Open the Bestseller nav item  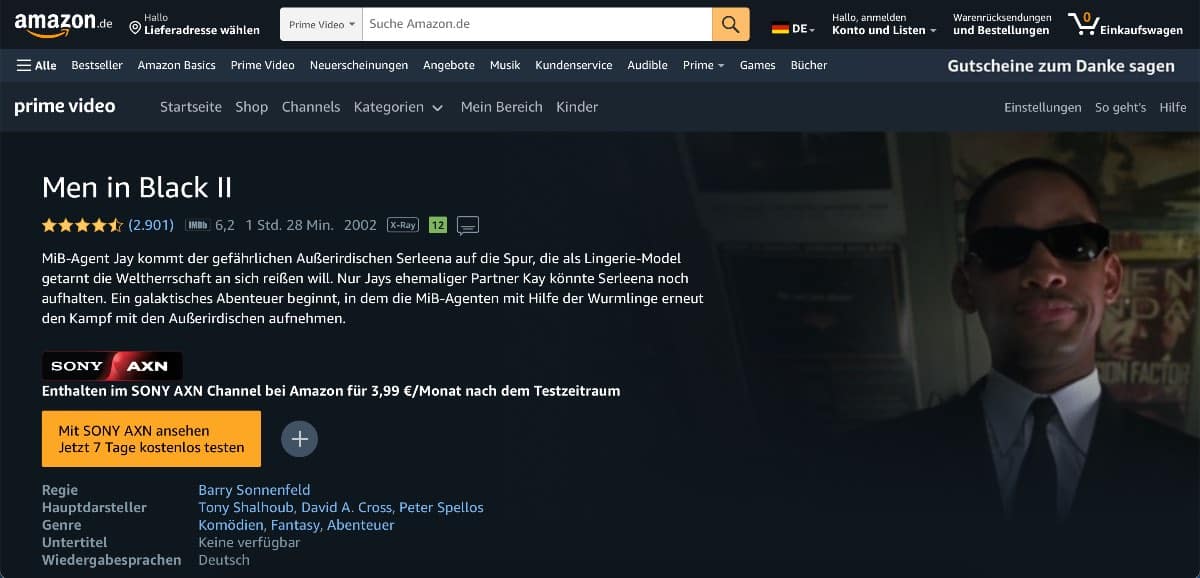coord(97,65)
